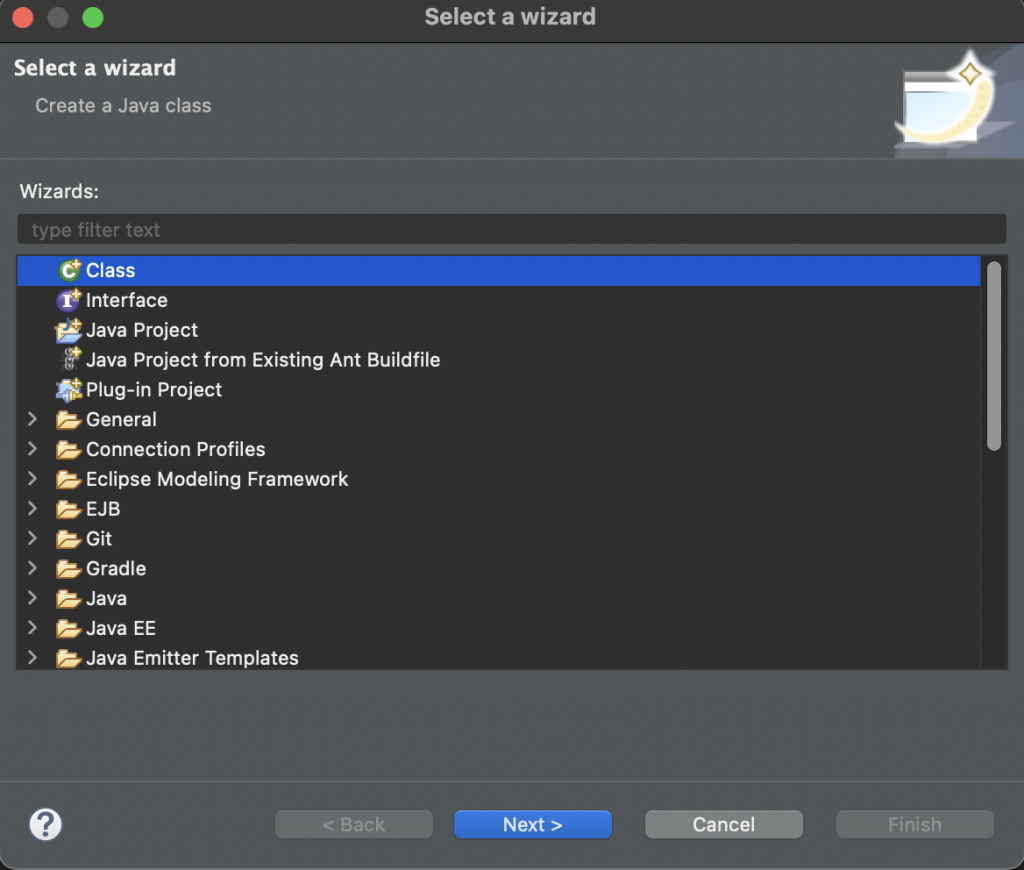1024x870 pixels.
Task: Select the Eclipse Modeling Framework label
Action: 217,479
